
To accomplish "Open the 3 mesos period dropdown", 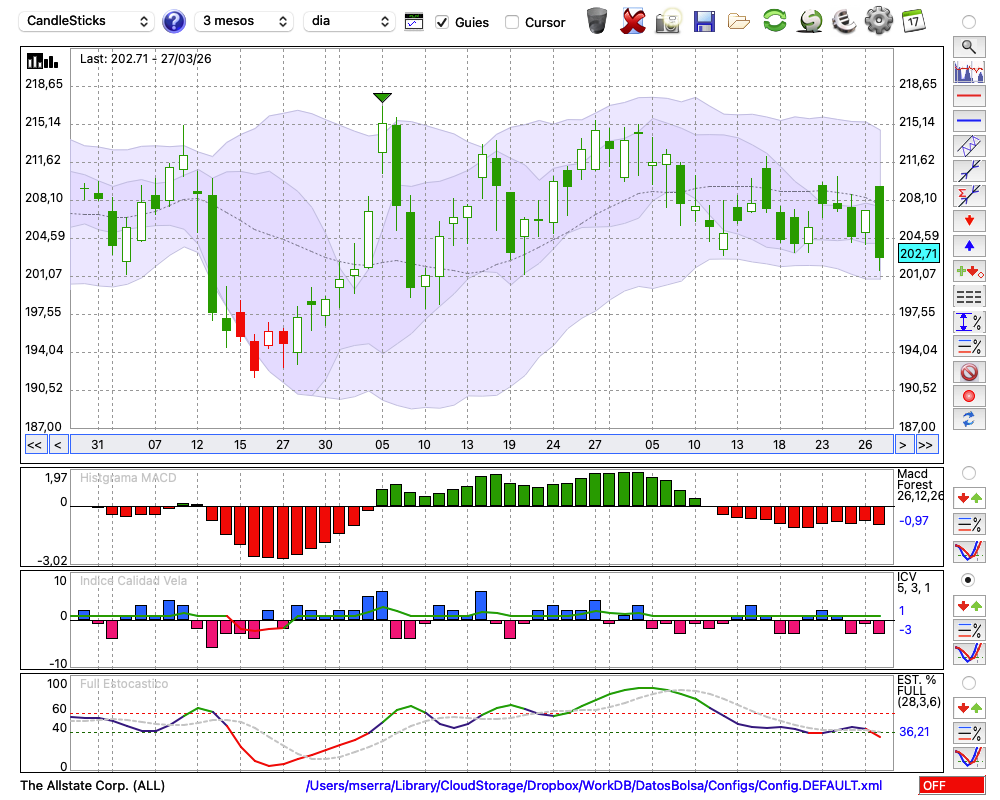I will click(x=244, y=21).
